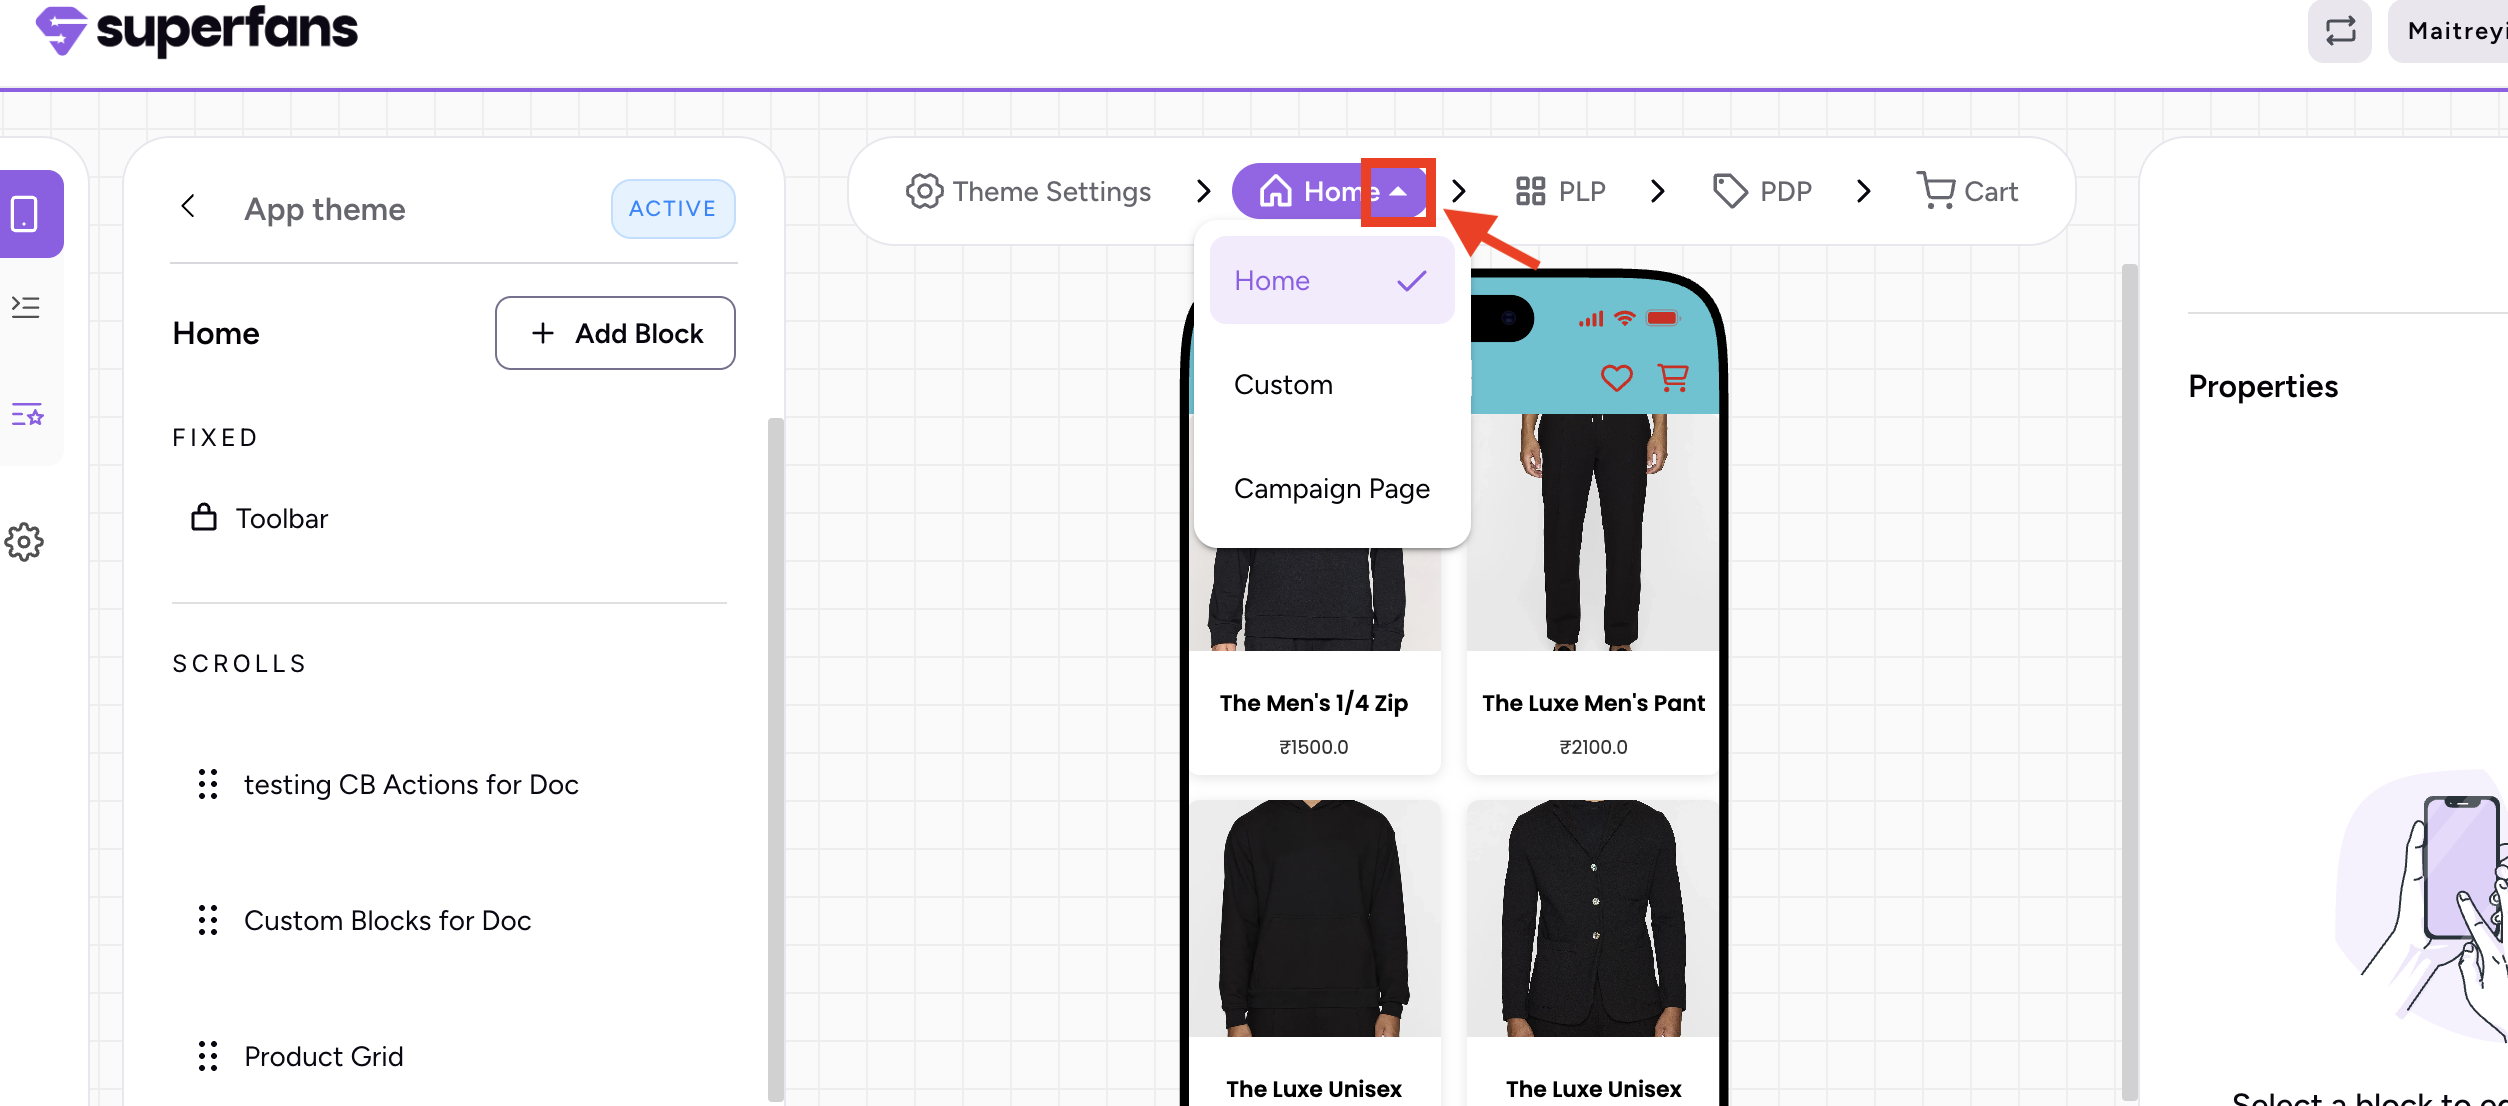Click drag handle for Product Grid
2508x1106 pixels.
click(208, 1056)
